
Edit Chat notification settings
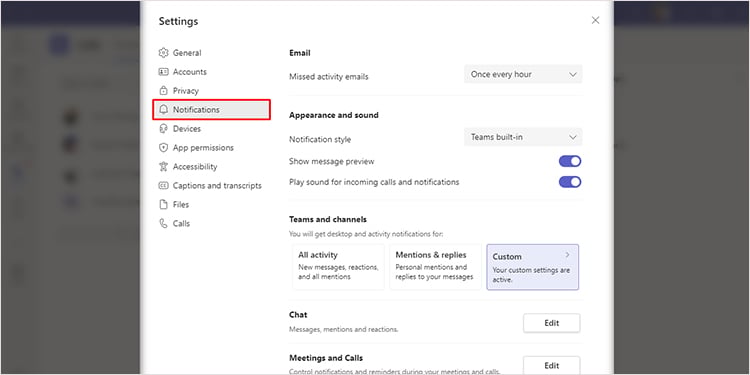coord(551,323)
